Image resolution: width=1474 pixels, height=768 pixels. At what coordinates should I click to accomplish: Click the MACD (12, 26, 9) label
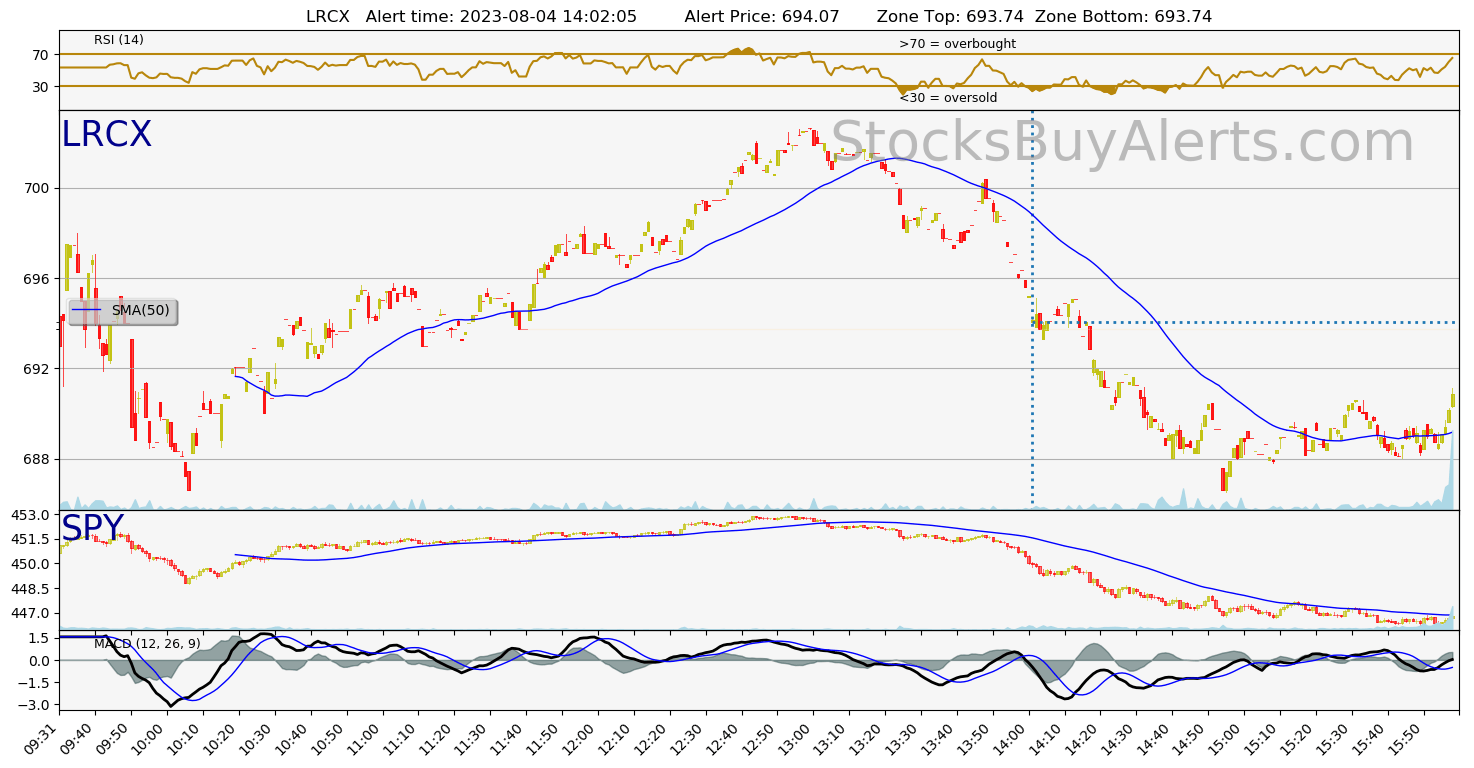[x=147, y=644]
